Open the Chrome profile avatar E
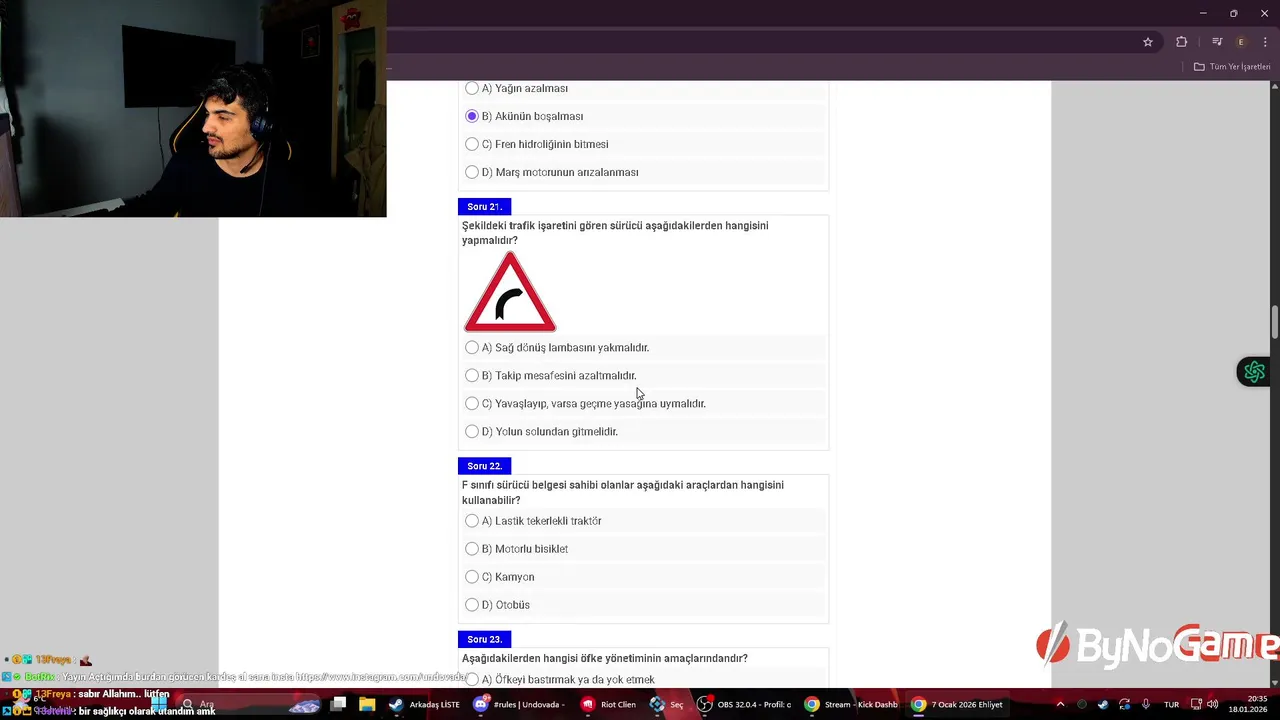1280x720 pixels. [x=1241, y=42]
